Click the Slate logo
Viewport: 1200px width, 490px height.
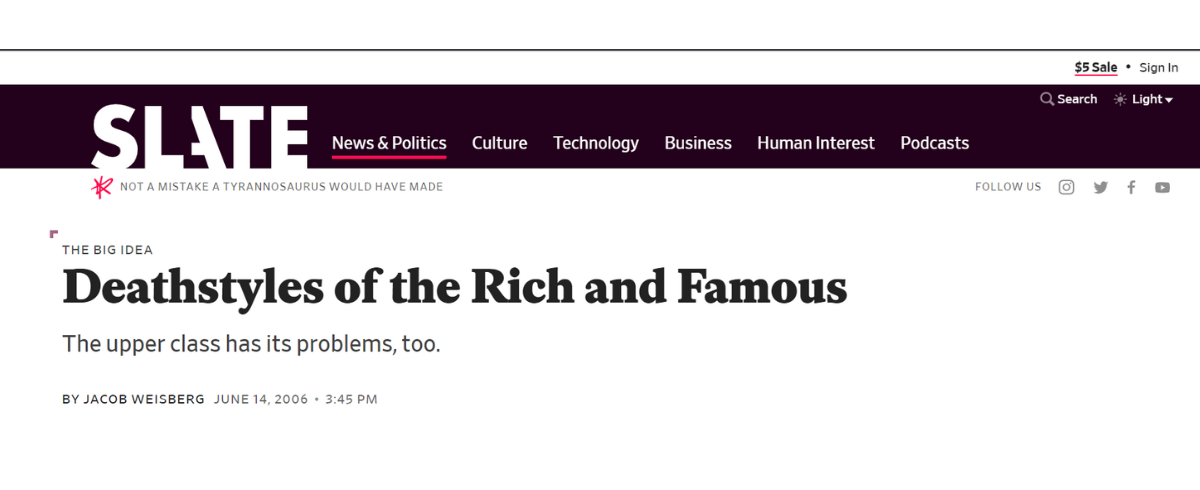click(x=200, y=136)
